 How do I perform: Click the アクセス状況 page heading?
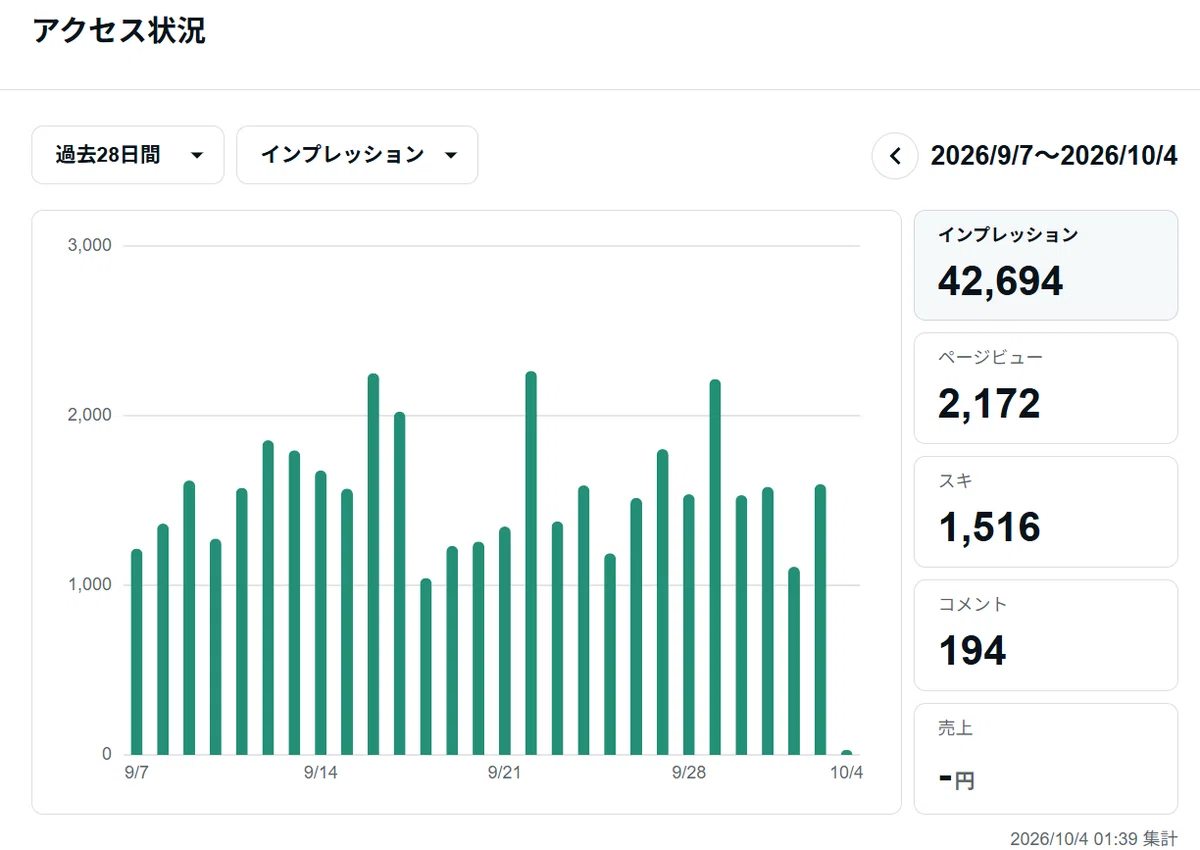tap(119, 31)
